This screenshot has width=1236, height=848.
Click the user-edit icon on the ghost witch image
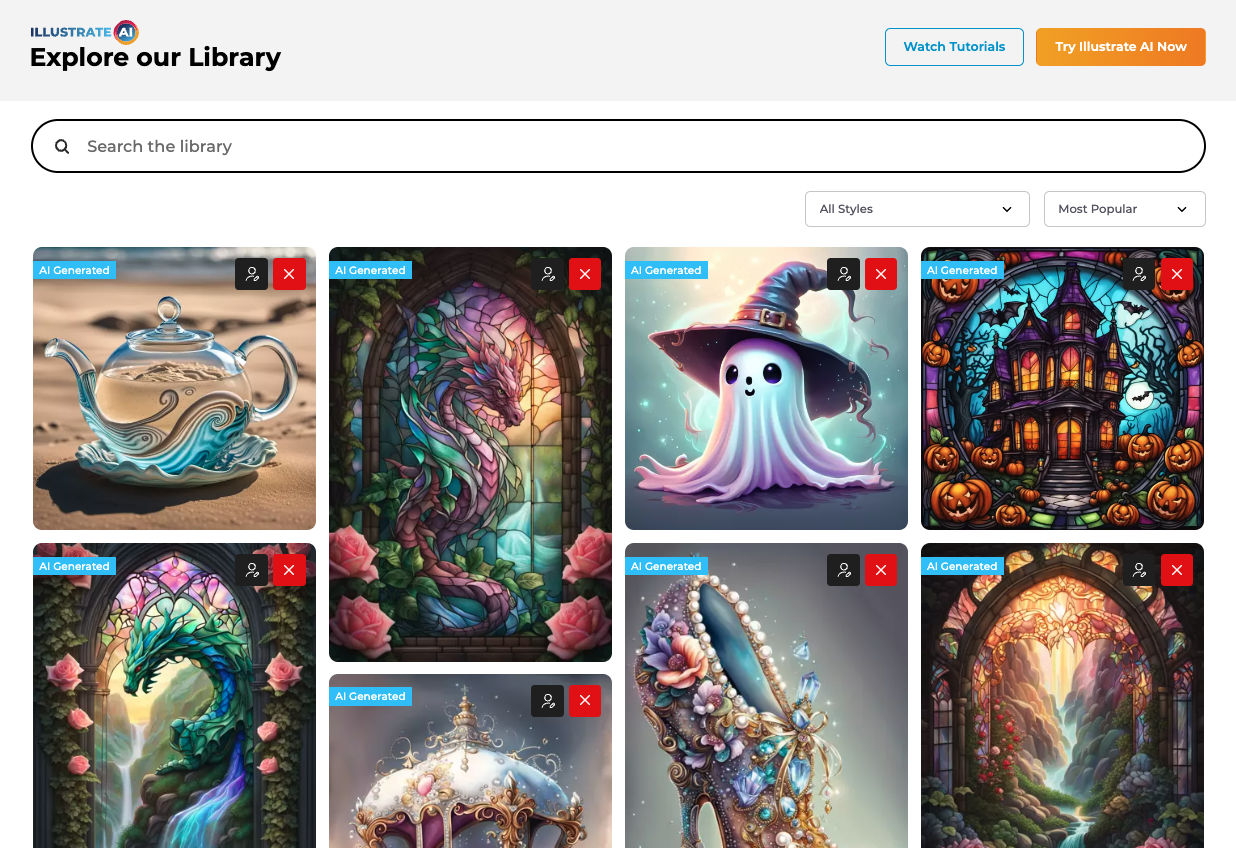click(x=844, y=274)
